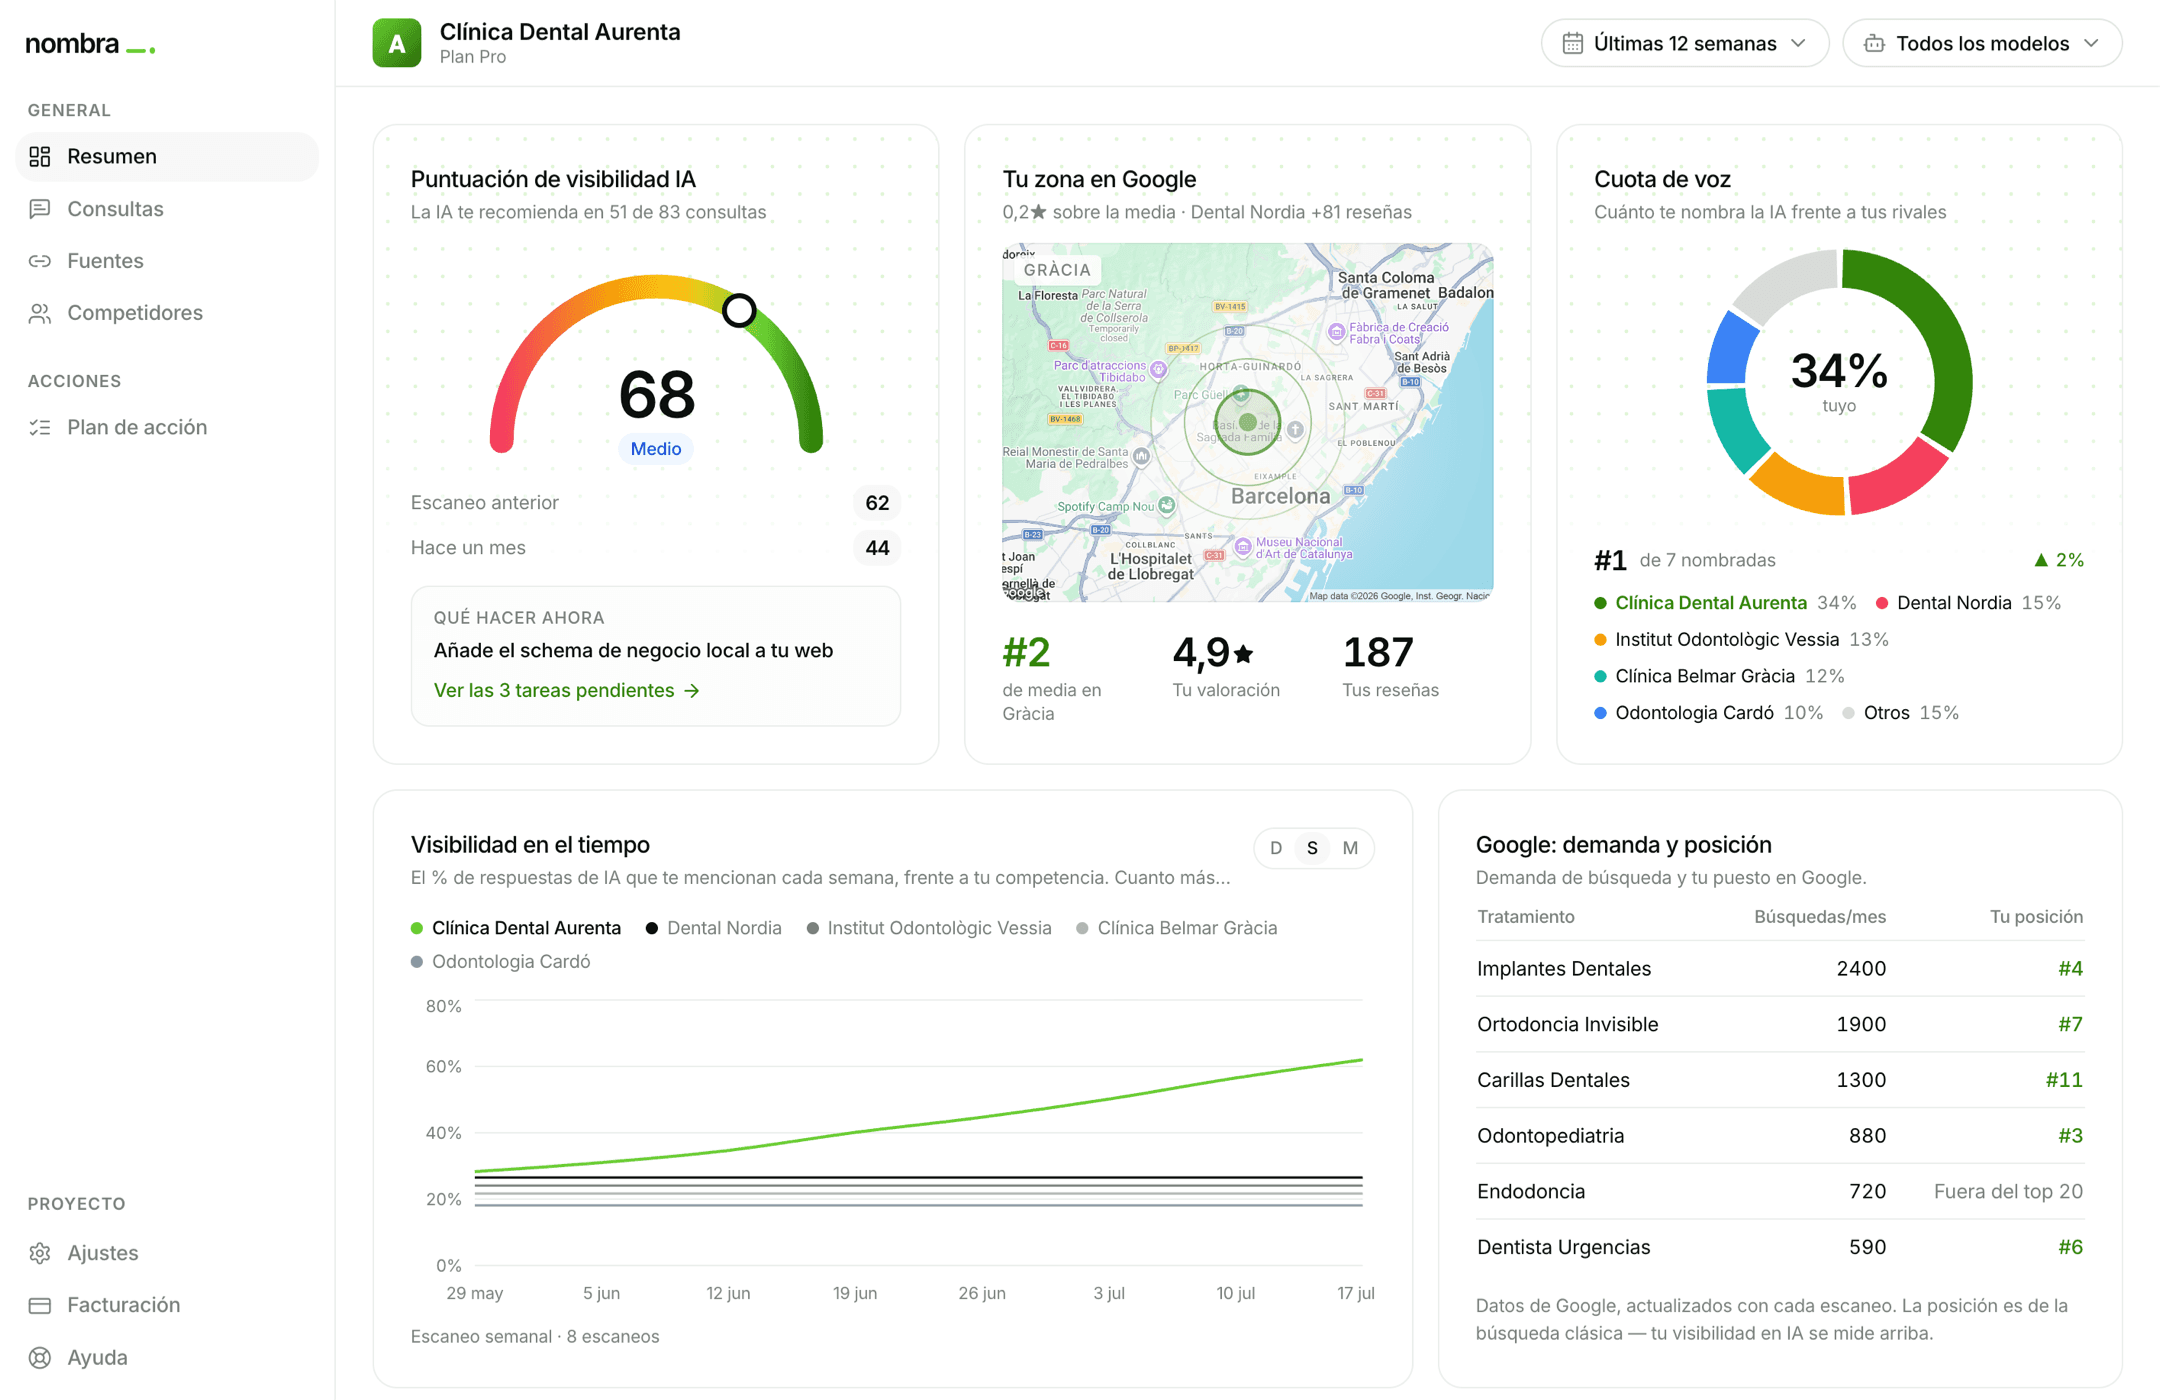Toggle Institut Odontològic Vessia chart series

tap(929, 928)
